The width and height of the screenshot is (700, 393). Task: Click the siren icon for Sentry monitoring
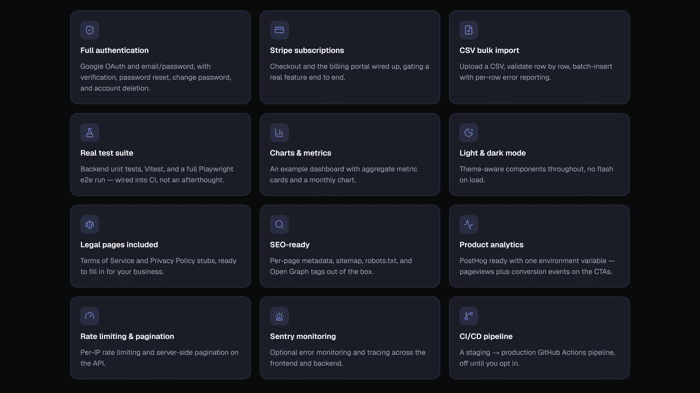click(x=279, y=316)
